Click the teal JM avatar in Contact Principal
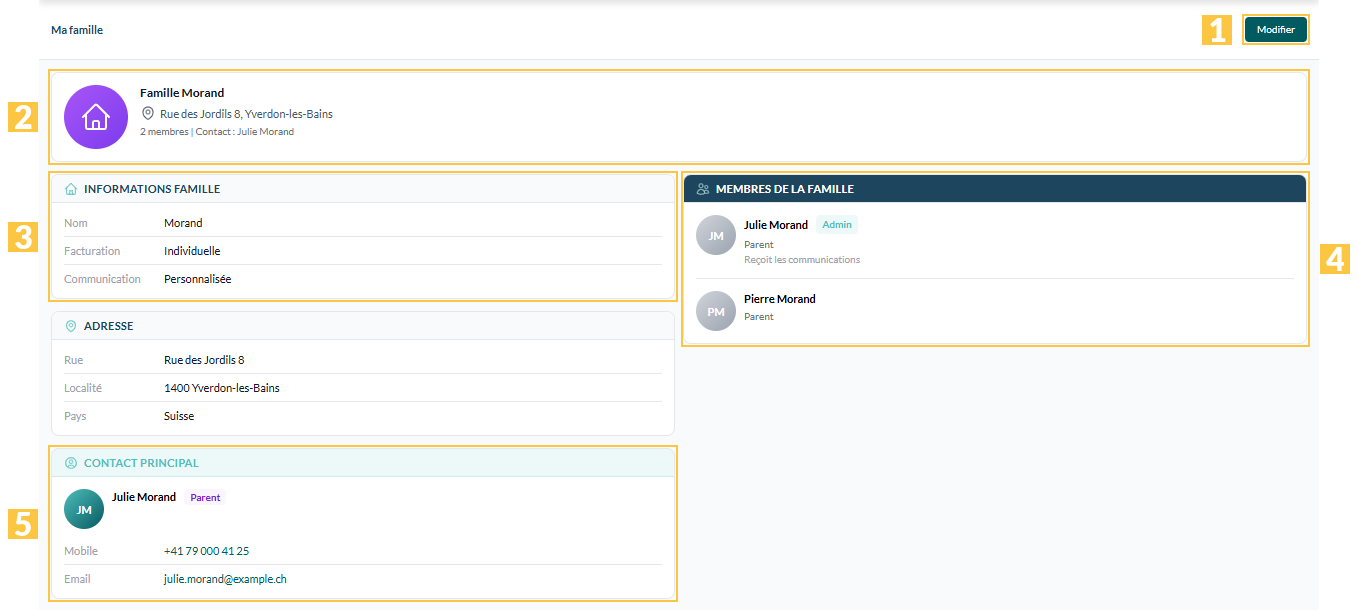The height and width of the screenshot is (610, 1358). pos(84,509)
